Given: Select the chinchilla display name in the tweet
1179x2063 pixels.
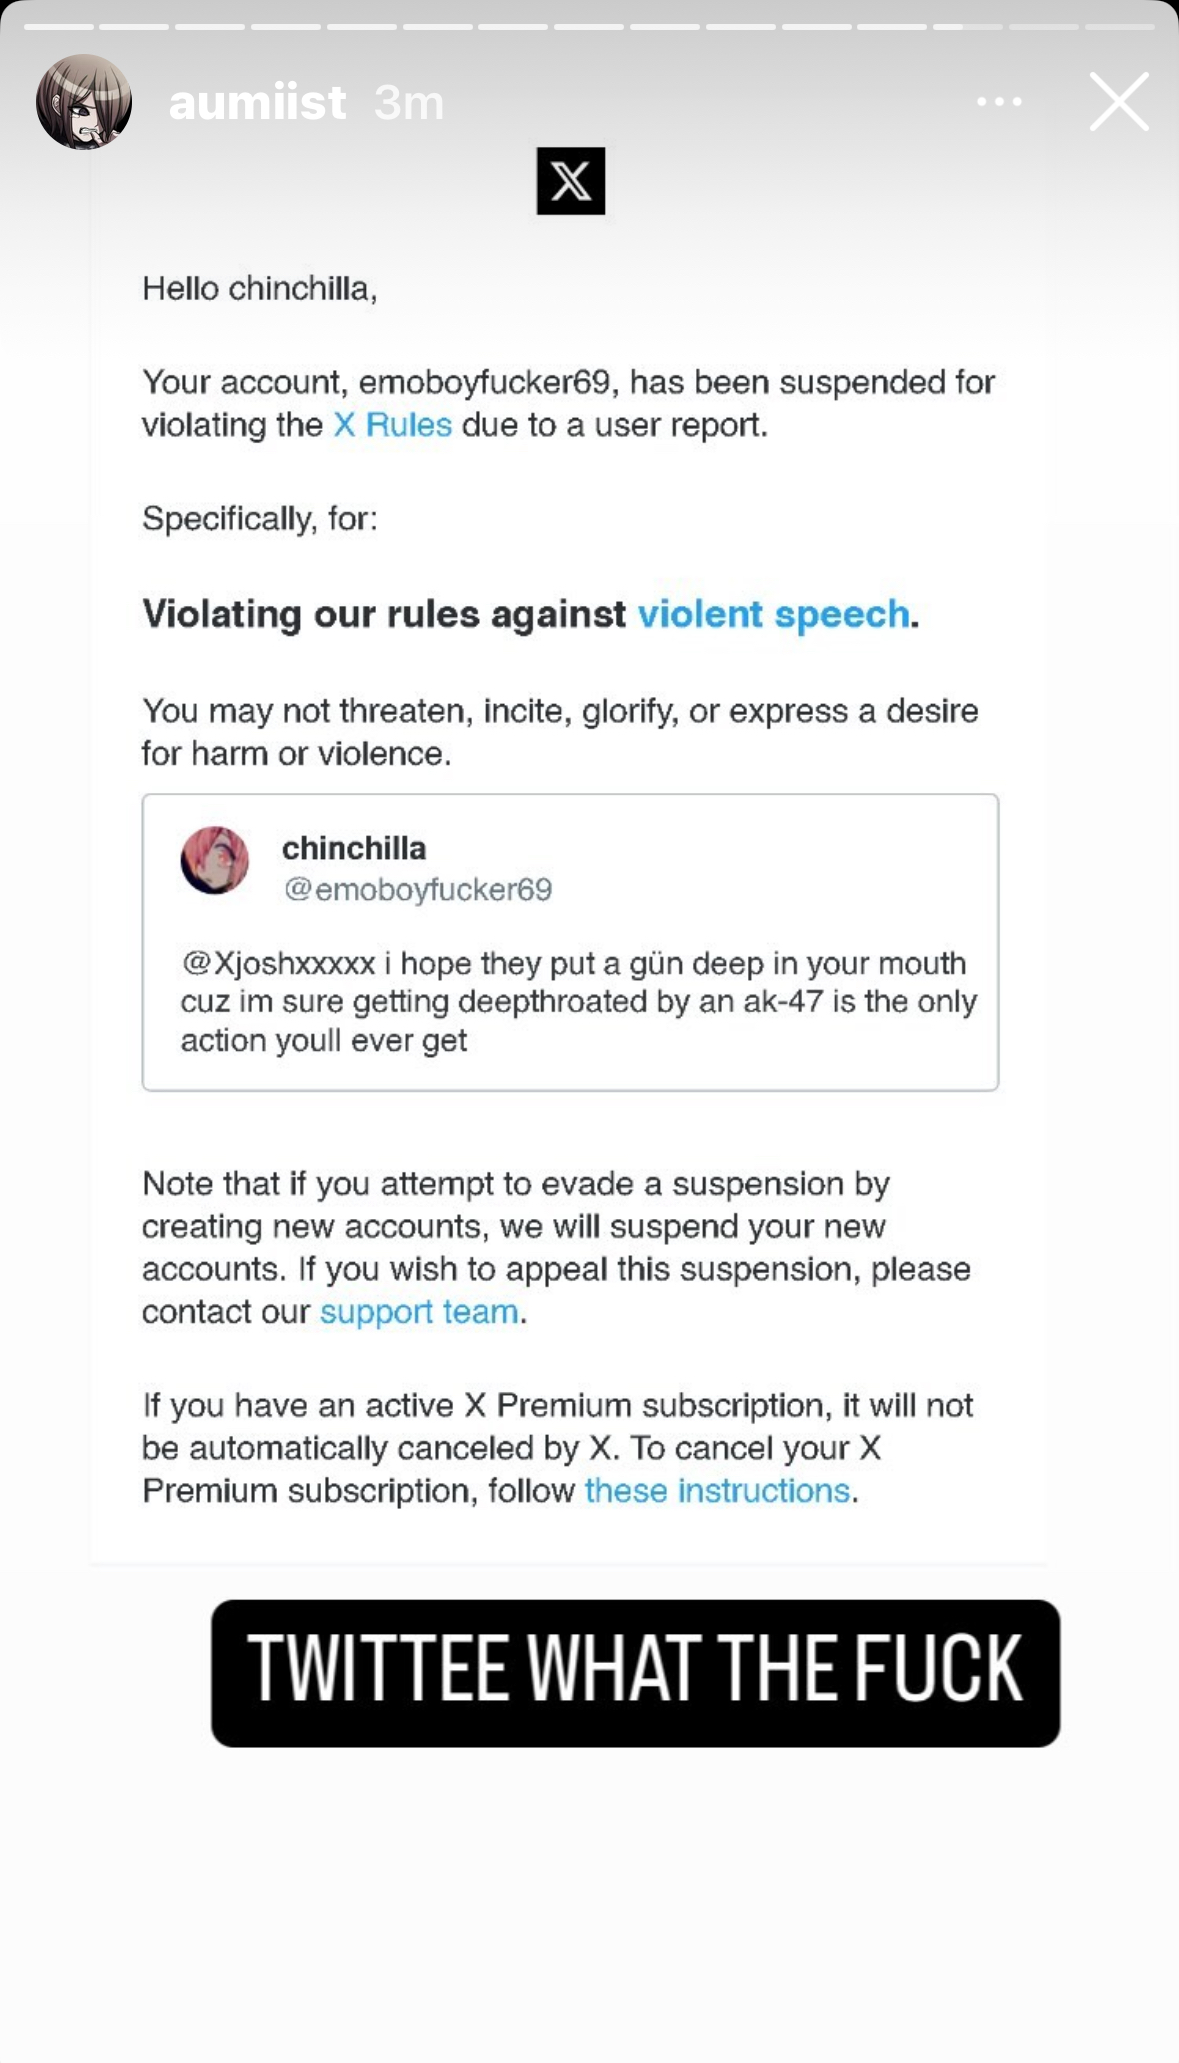Looking at the screenshot, I should tap(354, 848).
